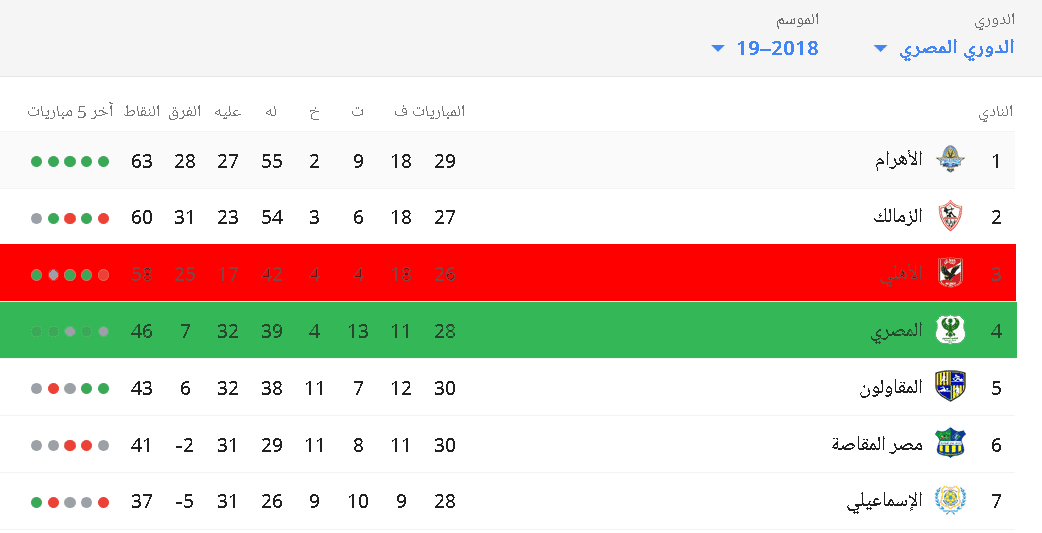Click the النقاط points column header

click(142, 111)
